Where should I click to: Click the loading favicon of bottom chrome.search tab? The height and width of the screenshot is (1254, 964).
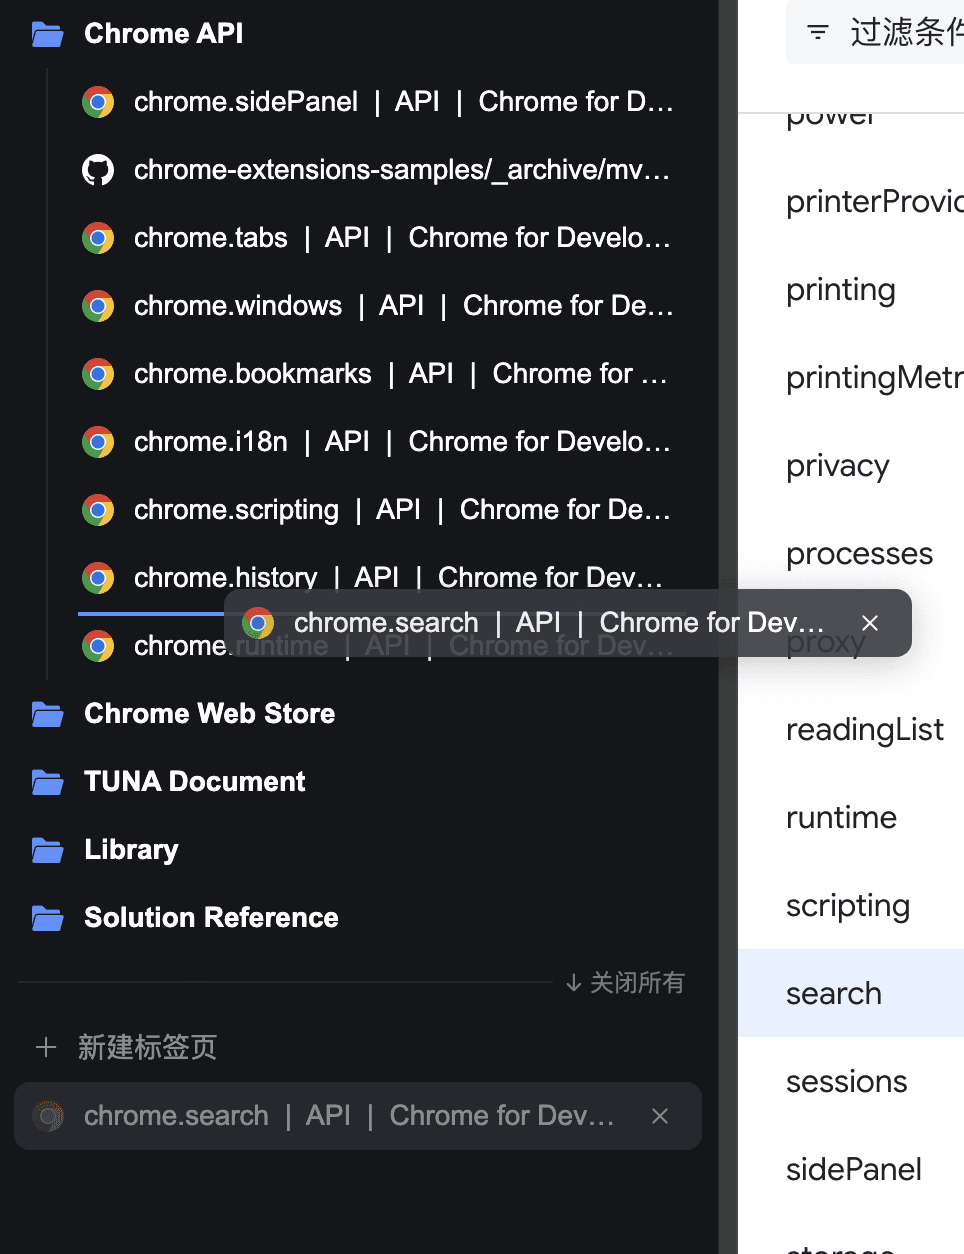click(48, 1116)
